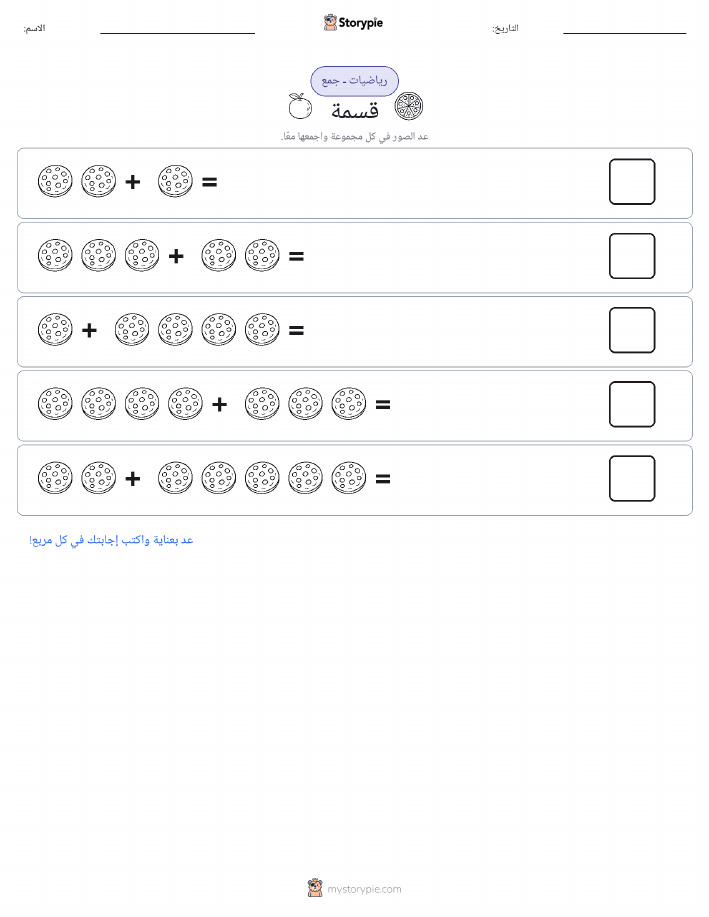Click the apple icon beside the title
709x917 pixels.
tap(300, 106)
